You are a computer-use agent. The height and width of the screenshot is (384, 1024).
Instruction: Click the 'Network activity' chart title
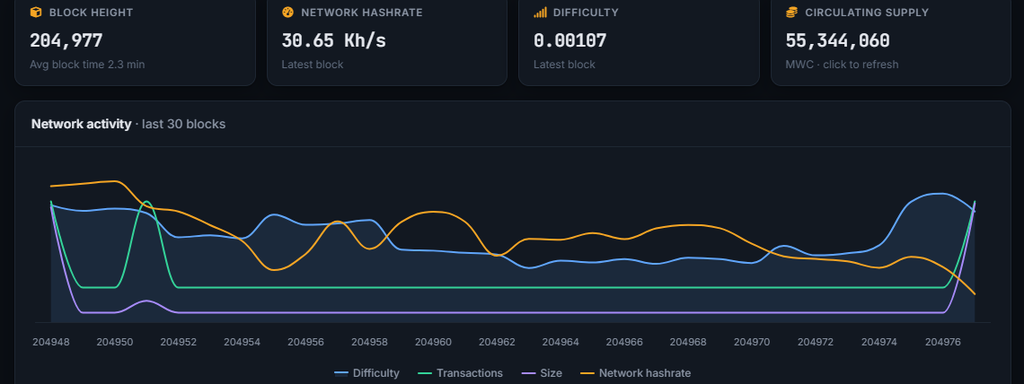coord(81,124)
